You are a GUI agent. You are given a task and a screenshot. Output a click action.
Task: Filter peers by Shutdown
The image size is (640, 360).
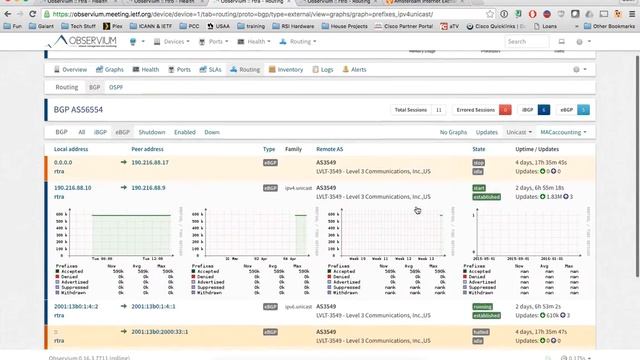pyautogui.click(x=152, y=132)
